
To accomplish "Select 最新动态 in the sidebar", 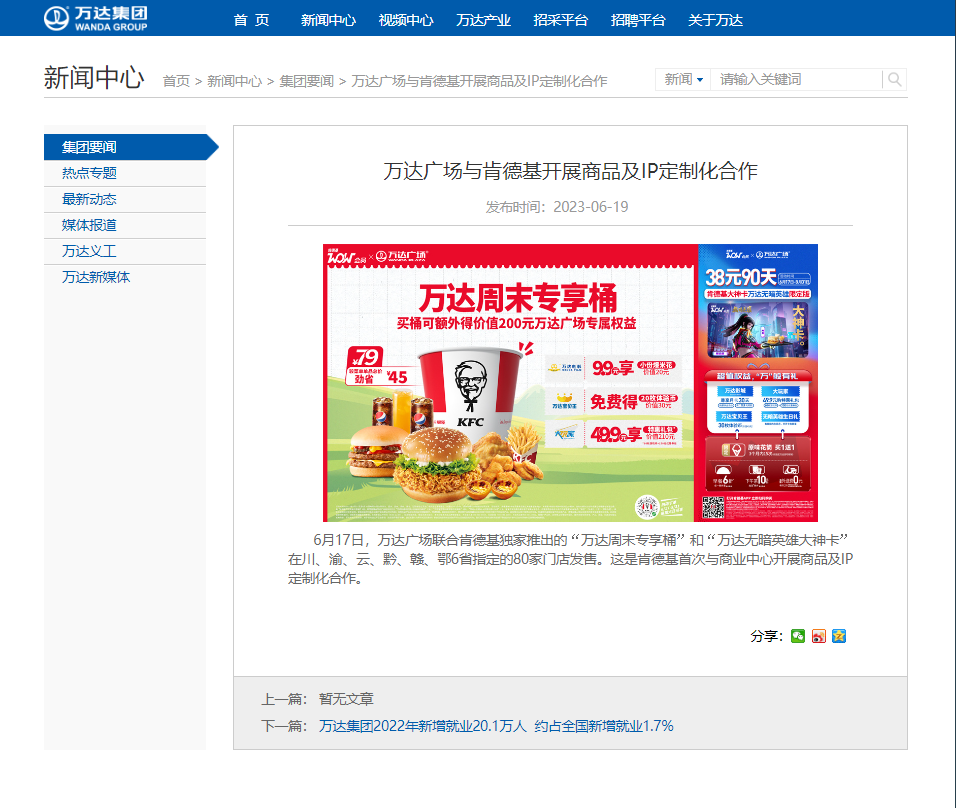I will tap(125, 199).
